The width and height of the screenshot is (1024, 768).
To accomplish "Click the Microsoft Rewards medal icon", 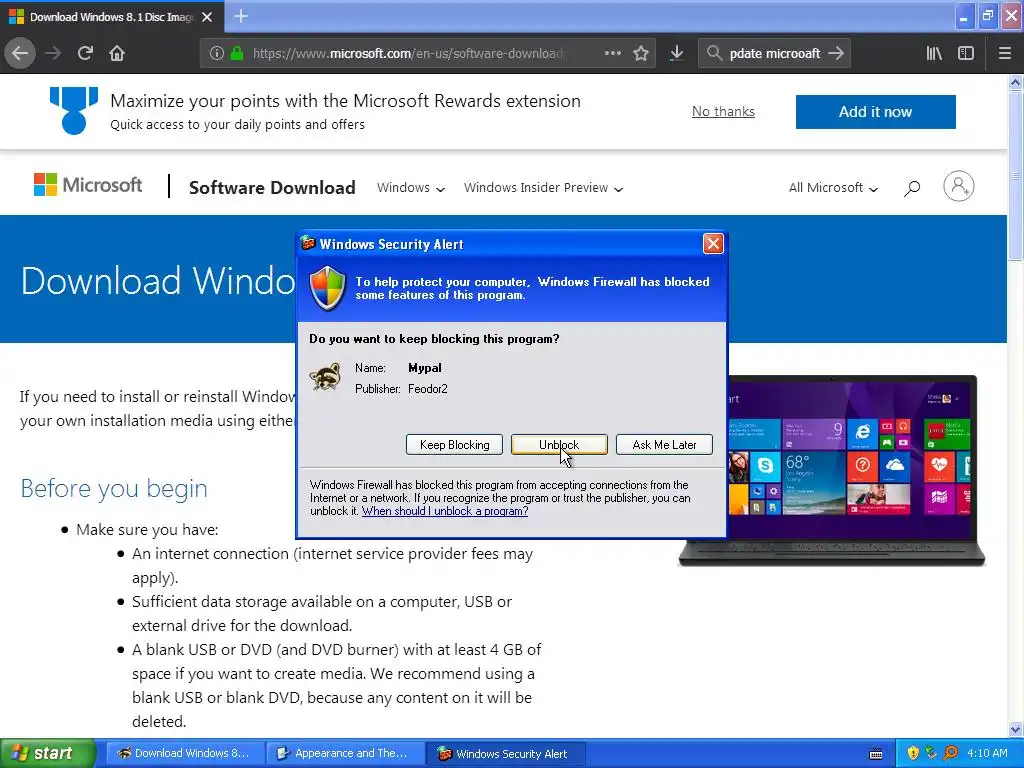I will (74, 110).
